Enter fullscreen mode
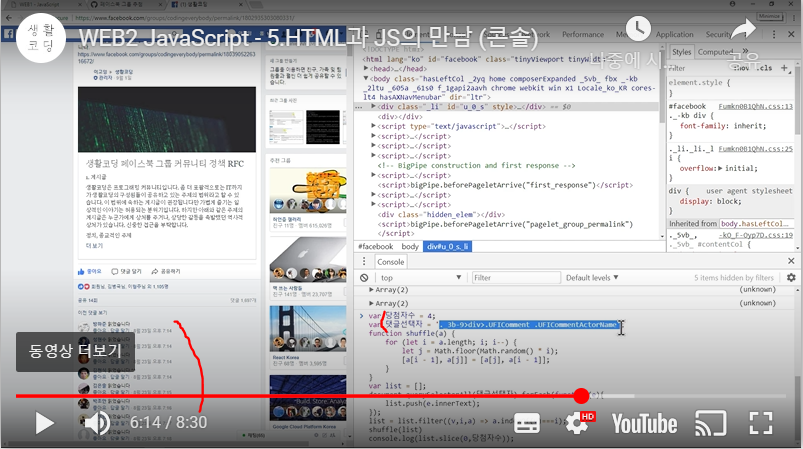 tap(760, 423)
